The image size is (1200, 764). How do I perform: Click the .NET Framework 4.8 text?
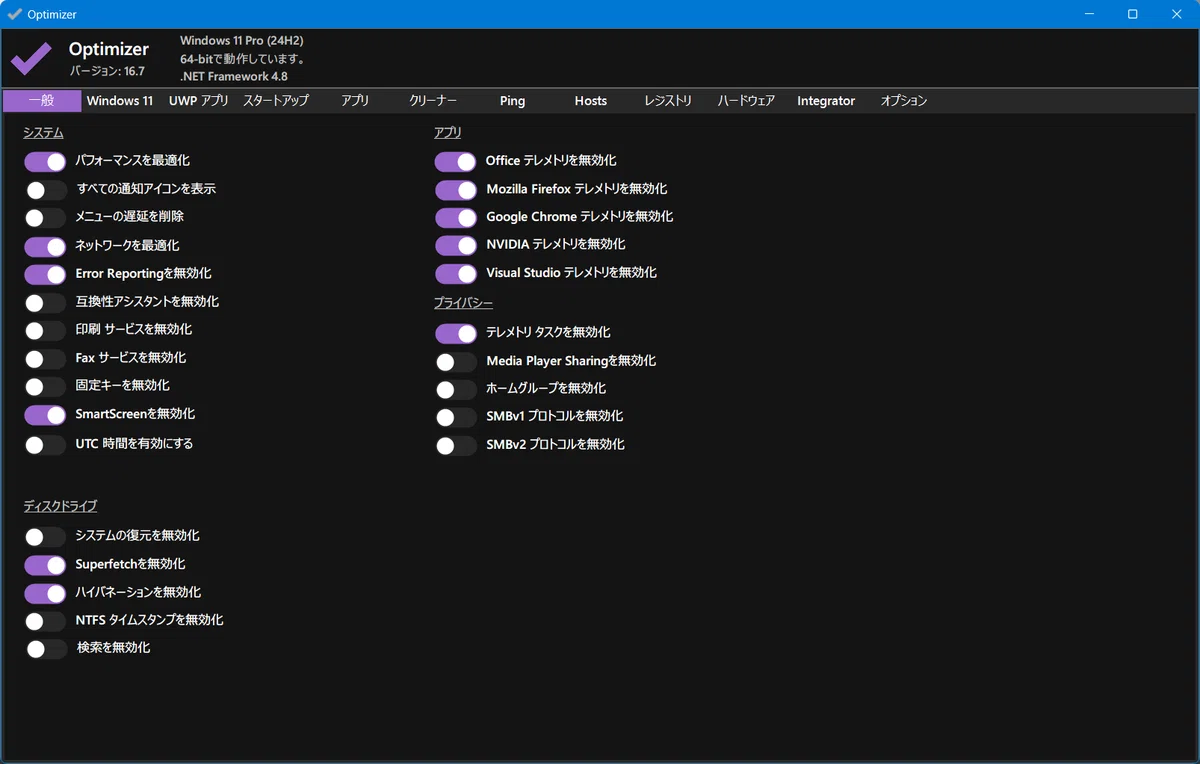pos(234,76)
